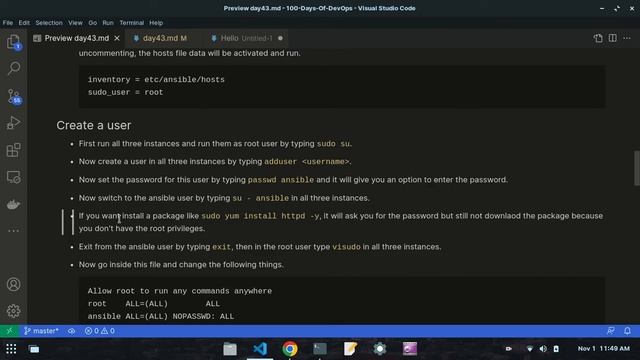Click the 'visudo' inline code
Screen dimensions: 640x360
pyautogui.click(x=346, y=247)
